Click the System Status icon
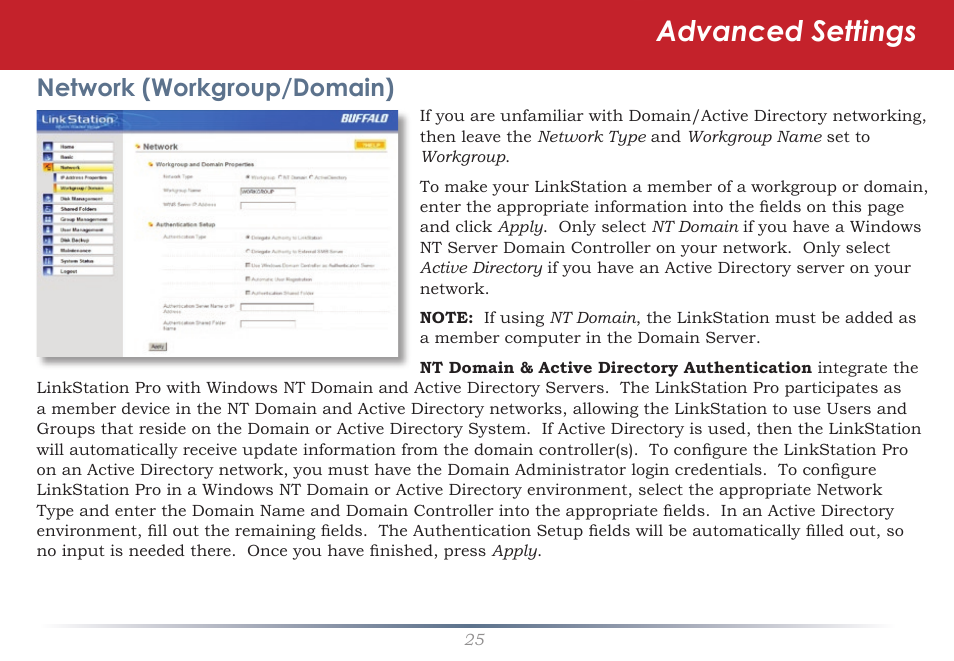Screen dimensions: 954x661 click(x=48, y=261)
